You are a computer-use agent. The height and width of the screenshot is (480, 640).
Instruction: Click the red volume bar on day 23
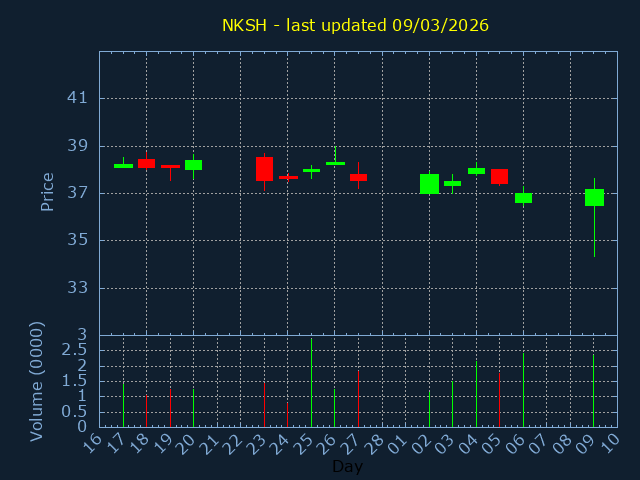click(x=264, y=405)
